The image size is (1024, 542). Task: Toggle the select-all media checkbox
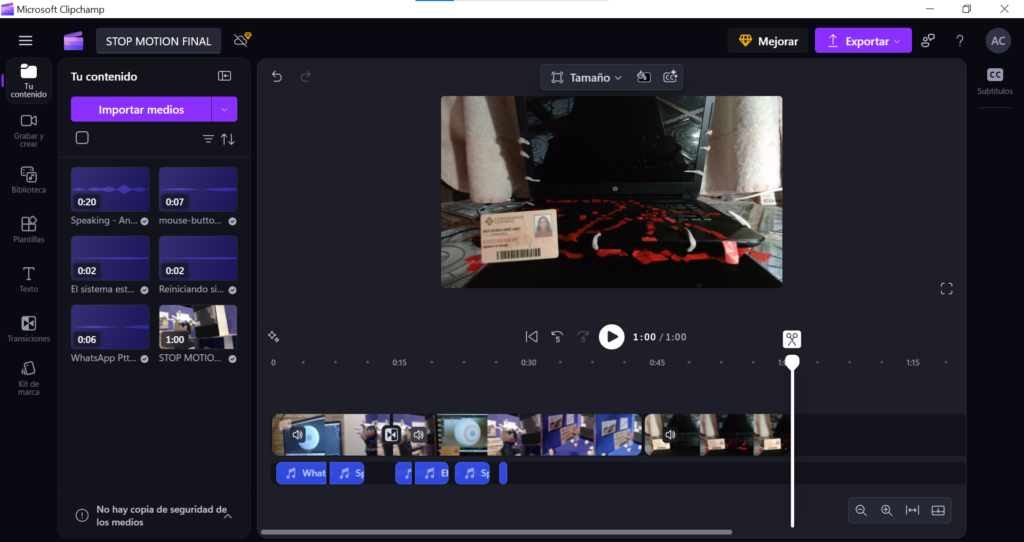(82, 138)
